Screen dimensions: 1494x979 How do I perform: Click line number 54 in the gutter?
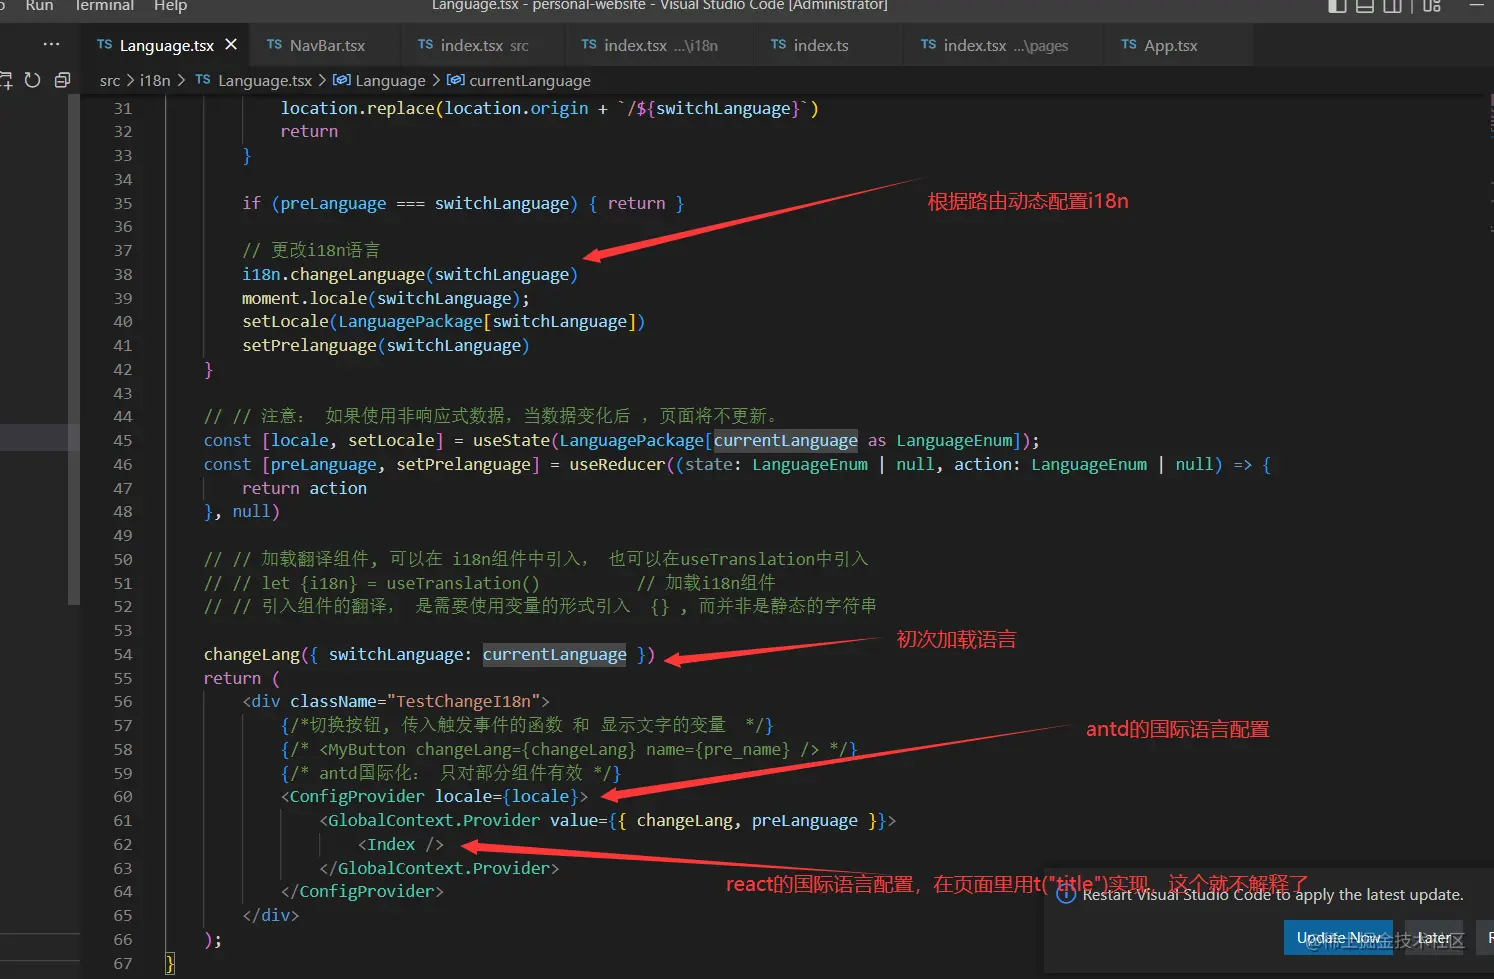pos(122,654)
